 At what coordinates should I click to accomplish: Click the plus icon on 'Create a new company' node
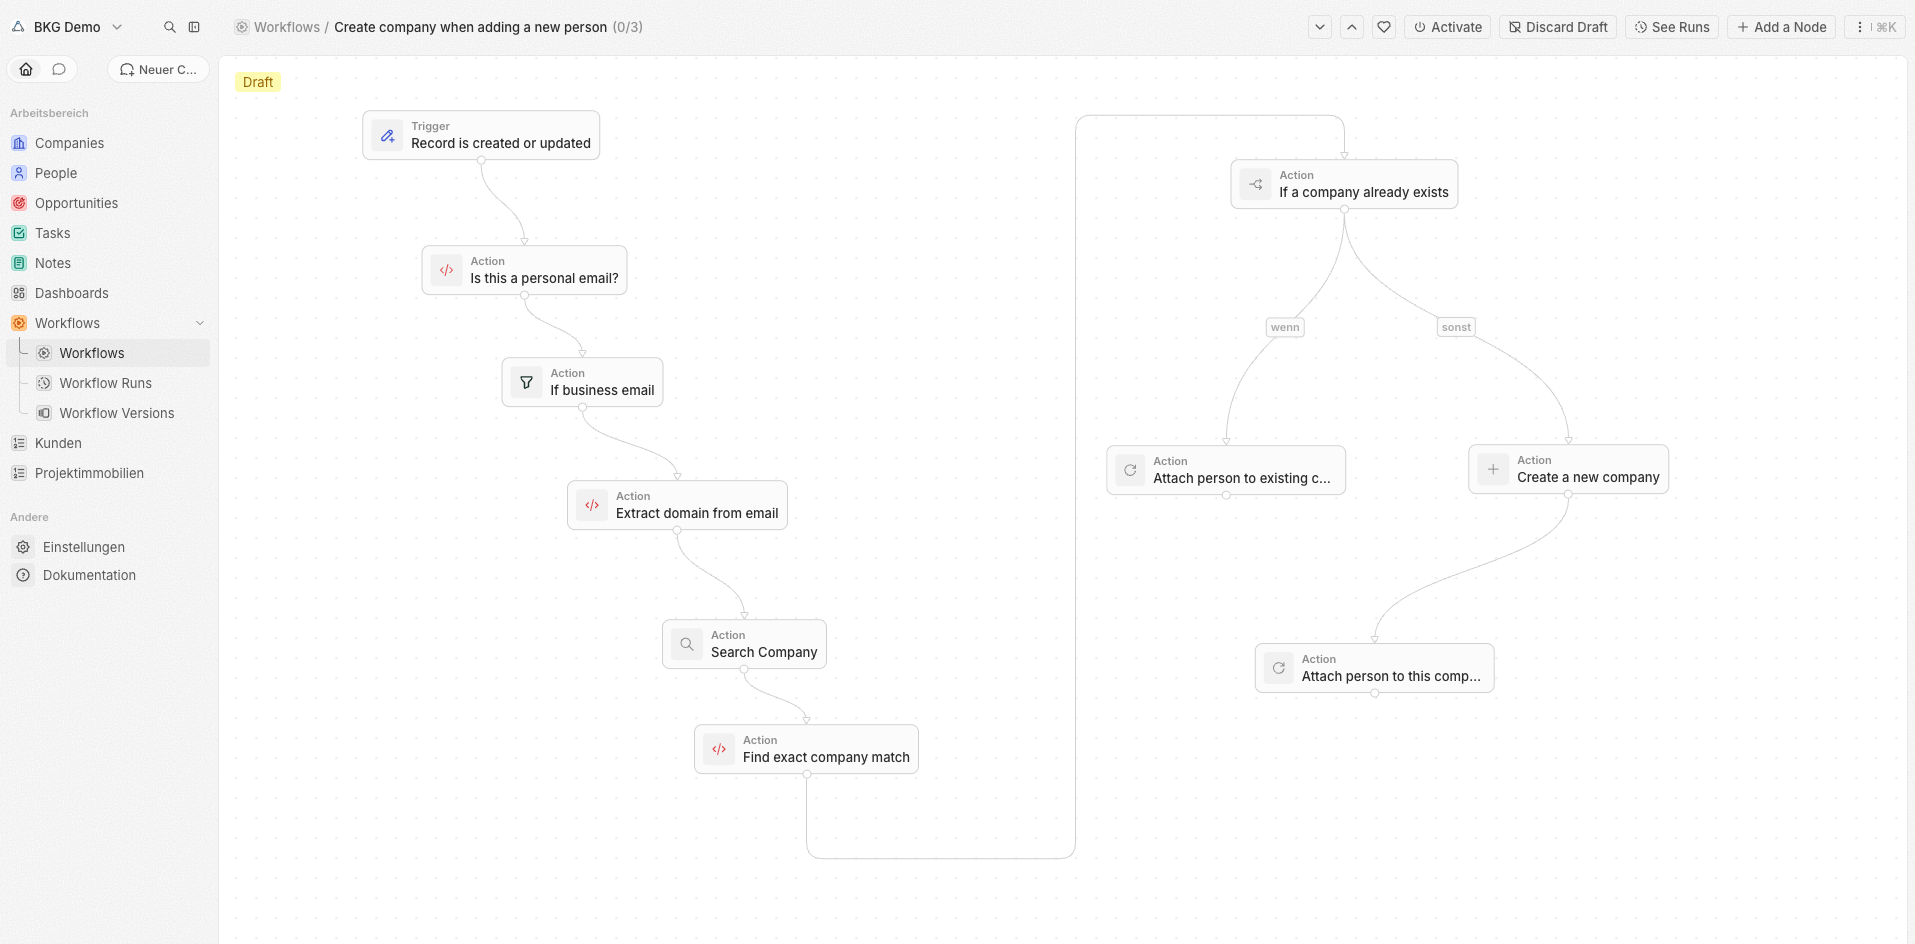pyautogui.click(x=1493, y=469)
